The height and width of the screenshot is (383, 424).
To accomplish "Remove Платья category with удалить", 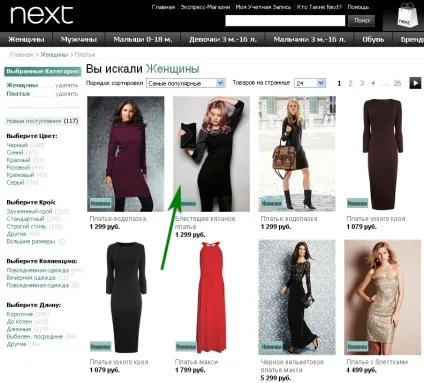I will (67, 94).
